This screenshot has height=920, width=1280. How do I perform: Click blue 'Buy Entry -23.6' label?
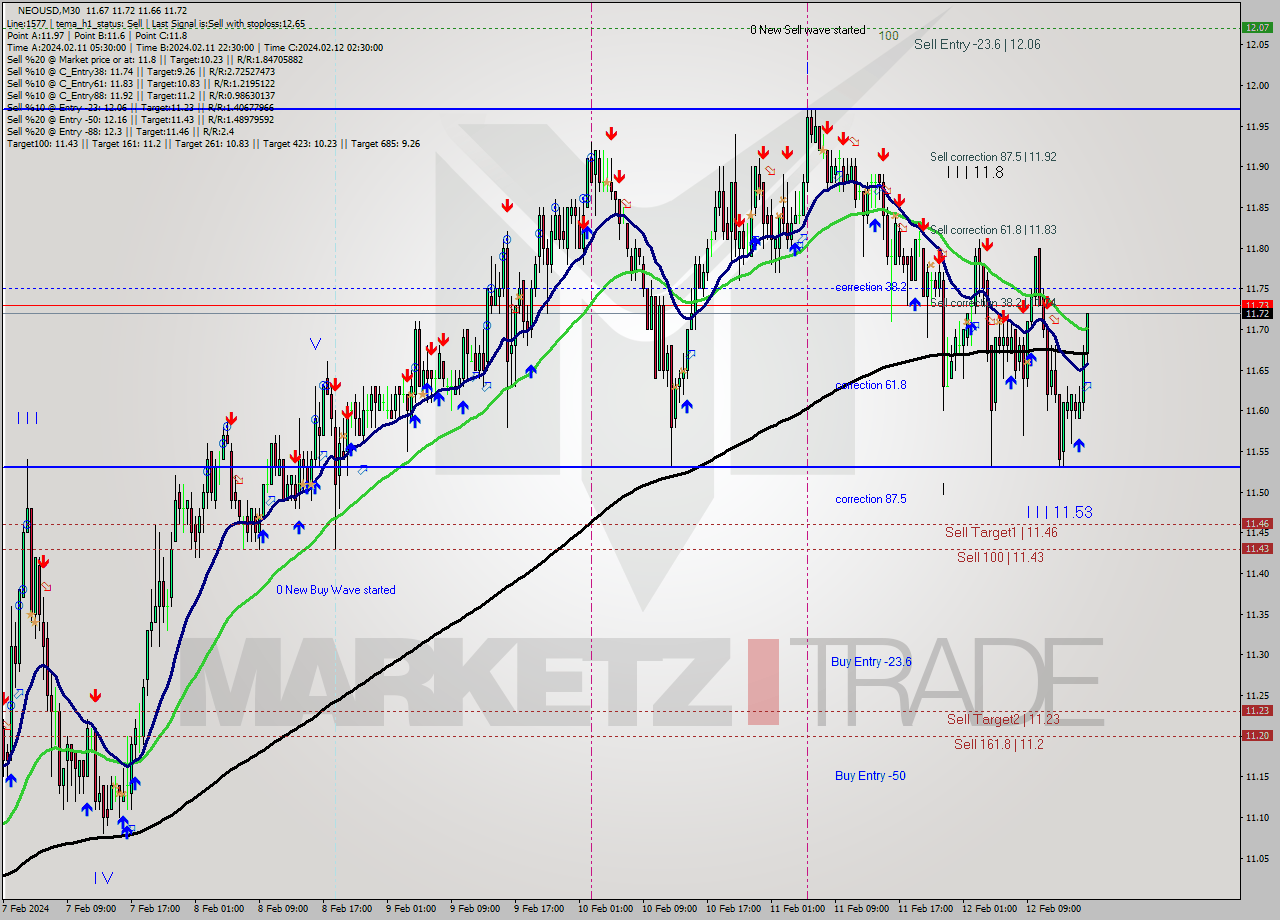[x=871, y=662]
